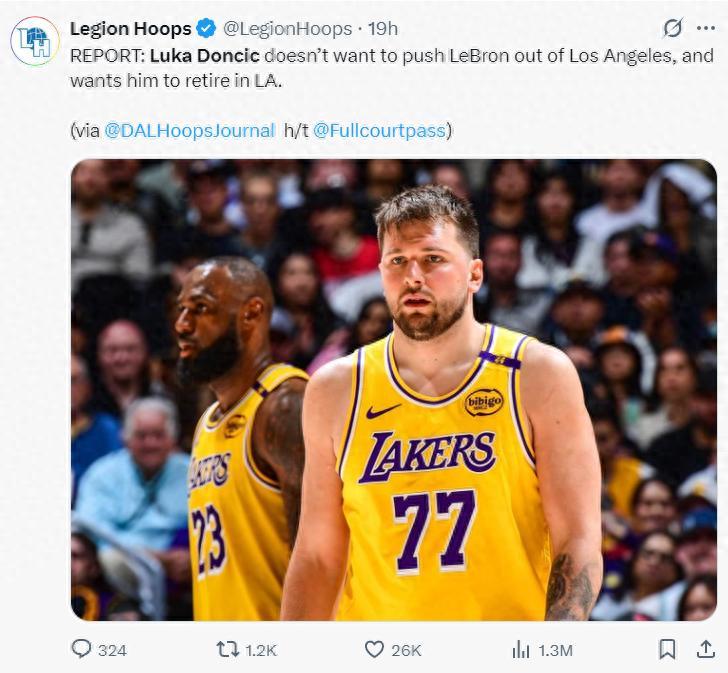Screen dimensions: 728x673
Task: Visit the @DALHoopsJournal mention
Action: [189, 130]
